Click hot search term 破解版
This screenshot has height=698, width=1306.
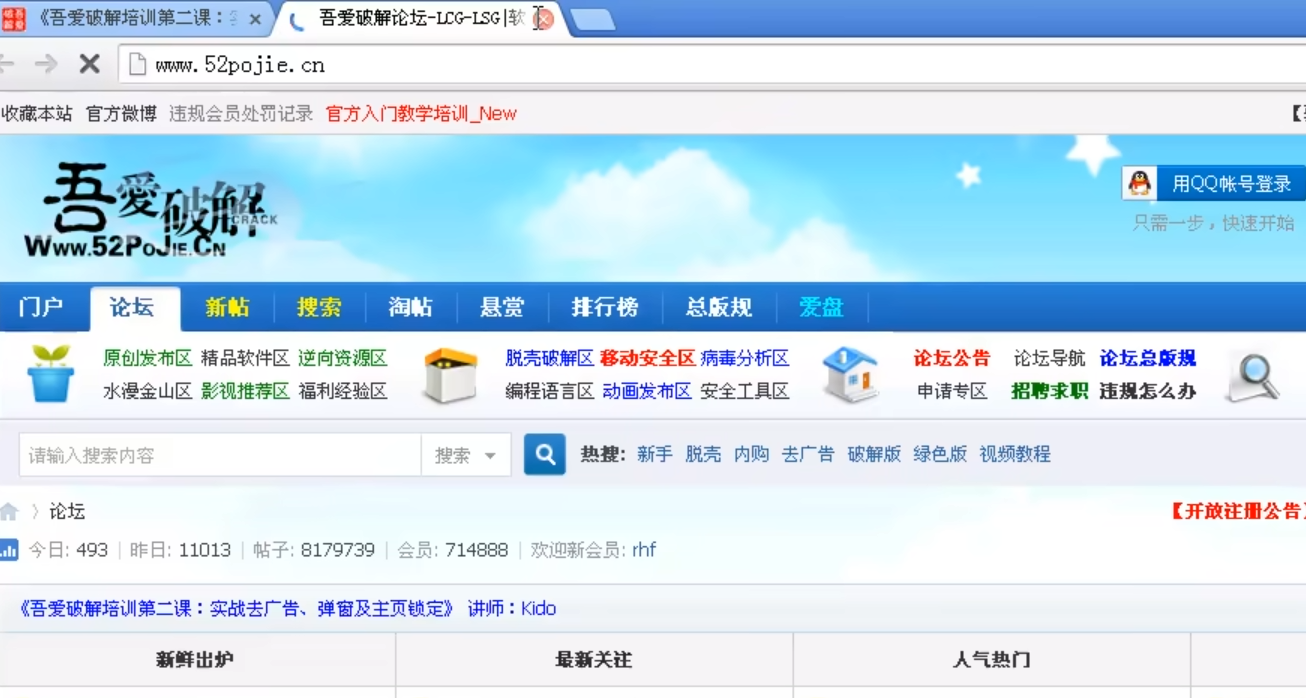(x=874, y=454)
